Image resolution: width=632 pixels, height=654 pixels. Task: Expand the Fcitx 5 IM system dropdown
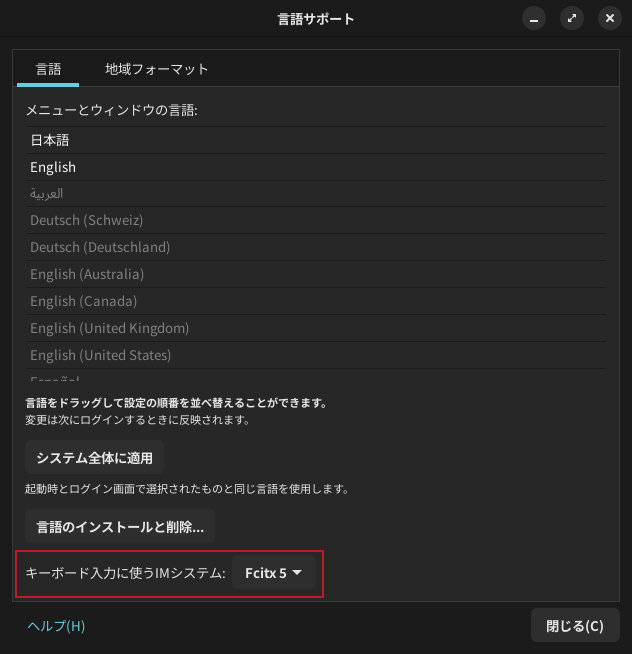tap(273, 573)
